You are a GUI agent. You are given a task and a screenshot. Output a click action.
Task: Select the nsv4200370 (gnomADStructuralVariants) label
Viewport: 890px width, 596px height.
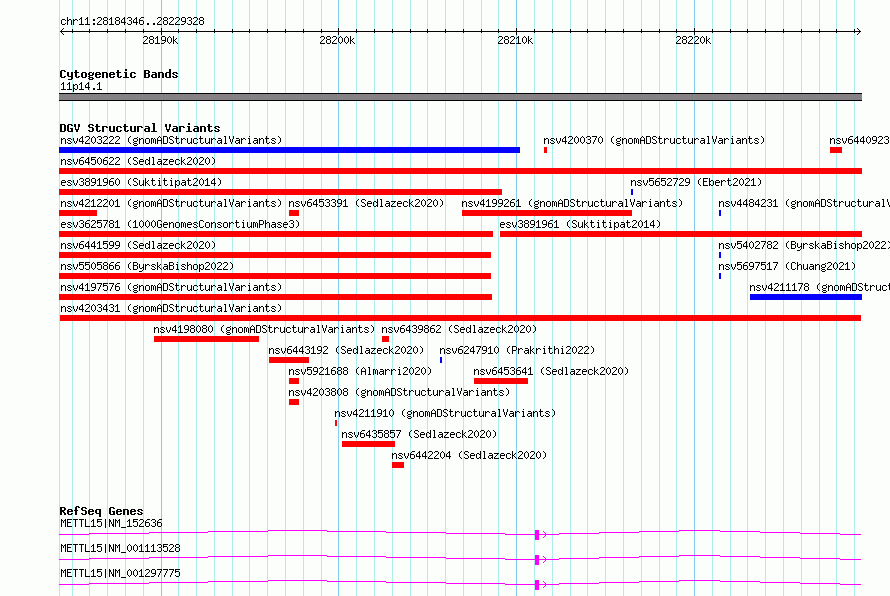[654, 140]
